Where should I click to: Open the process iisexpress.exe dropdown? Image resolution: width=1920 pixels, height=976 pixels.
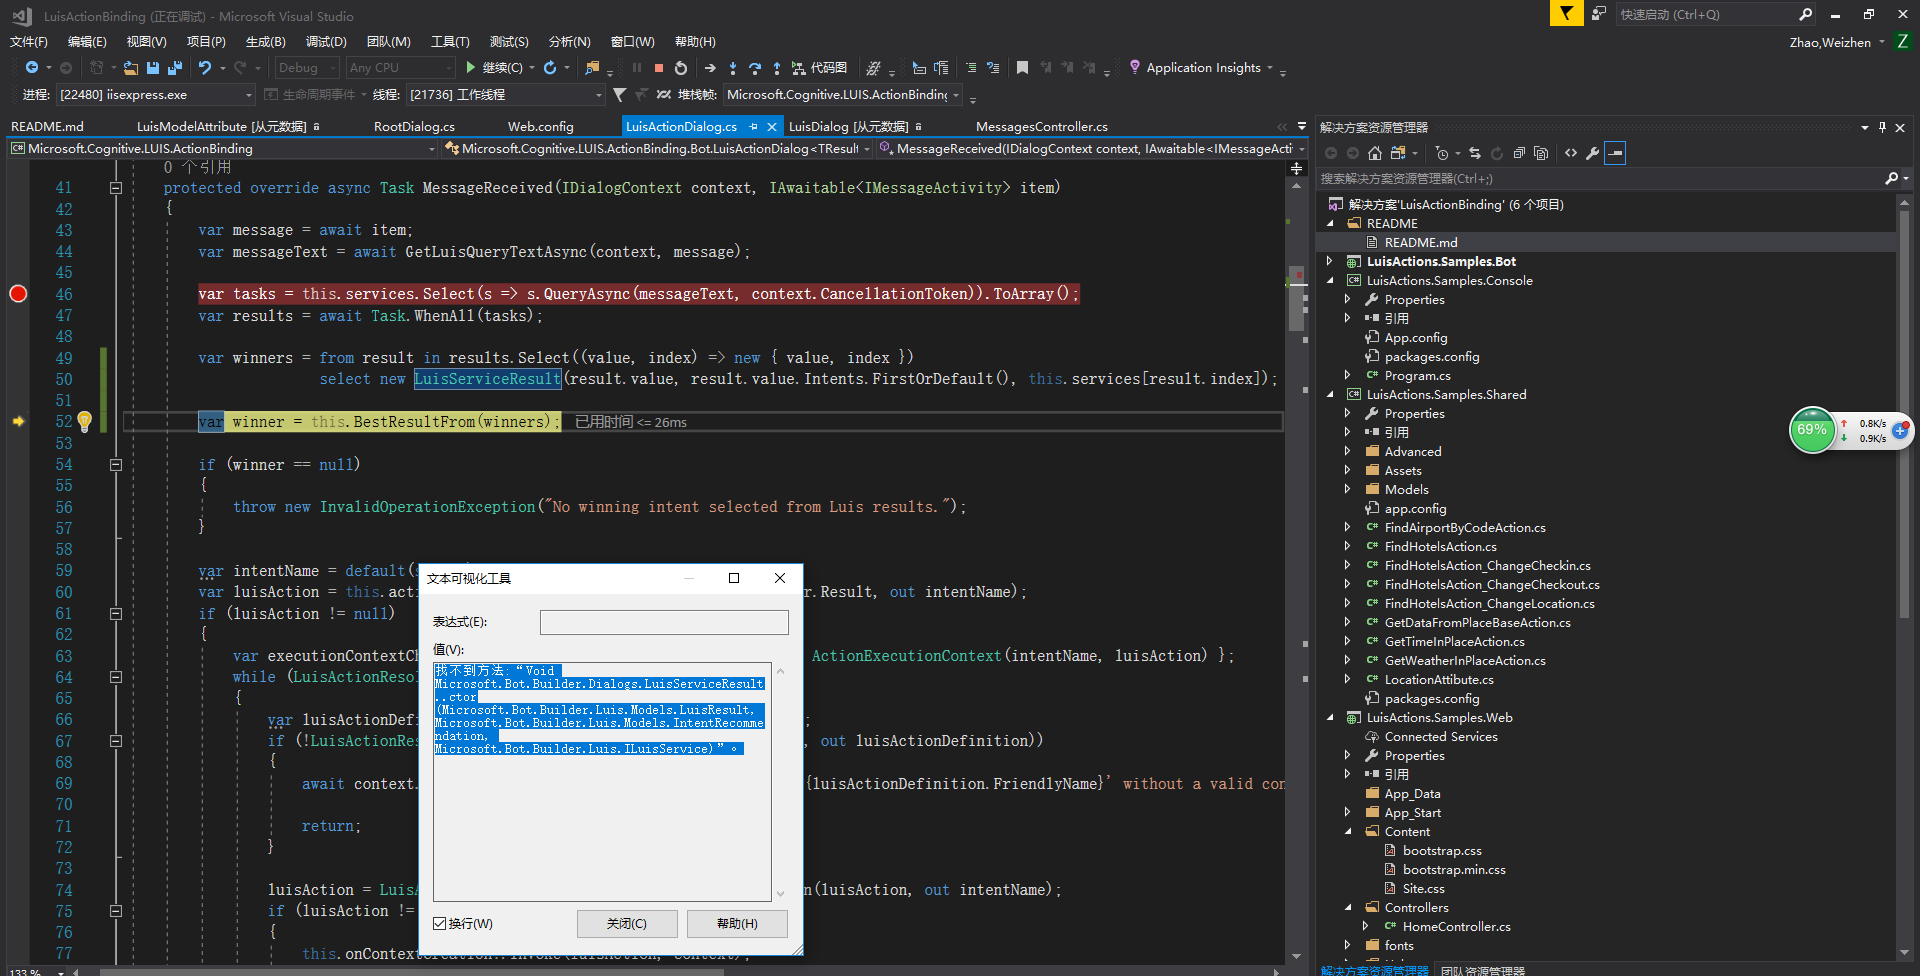click(x=155, y=95)
